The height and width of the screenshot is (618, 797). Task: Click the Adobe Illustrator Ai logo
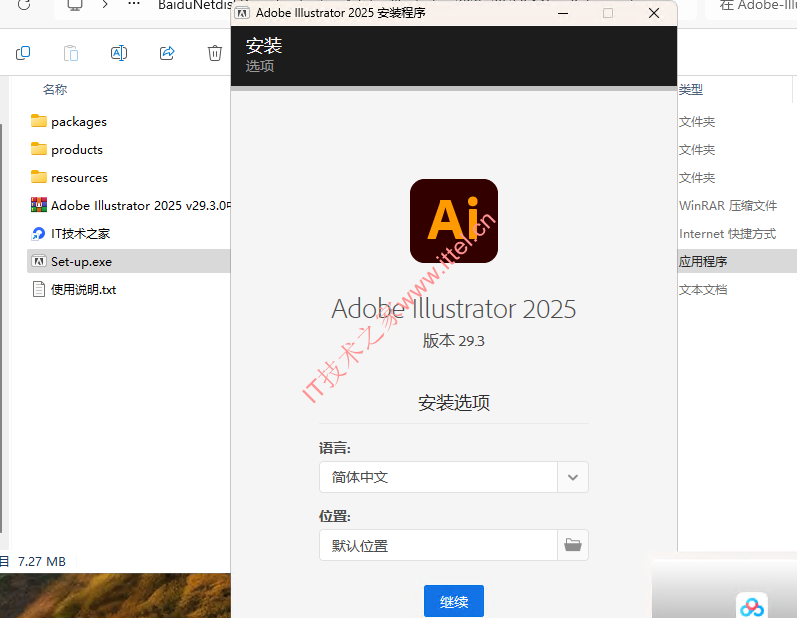[x=454, y=221]
